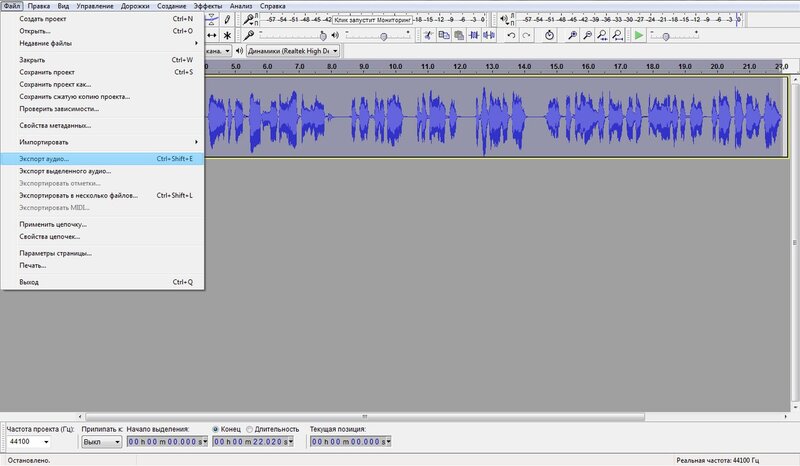
Task: Choose Экспорт аудио... from the menu
Action: [44, 158]
